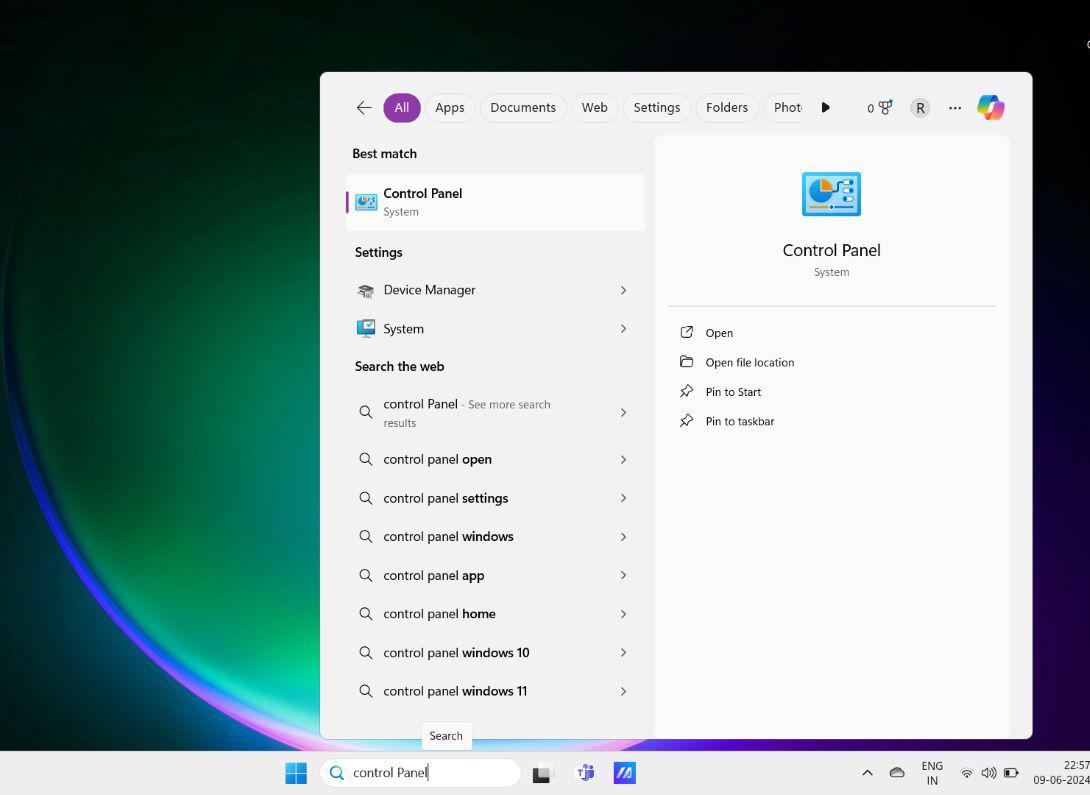Screen dimensions: 1090x795
Task: Choose Pin to Start
Action: (733, 392)
